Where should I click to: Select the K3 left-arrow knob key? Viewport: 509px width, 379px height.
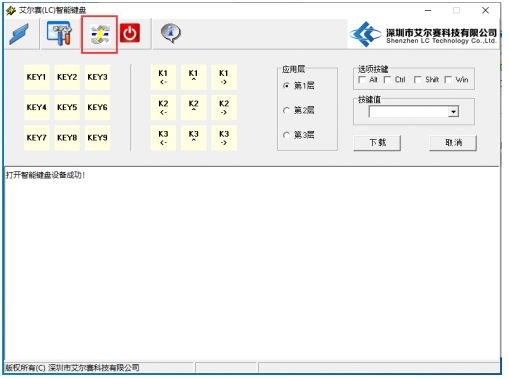tap(163, 138)
